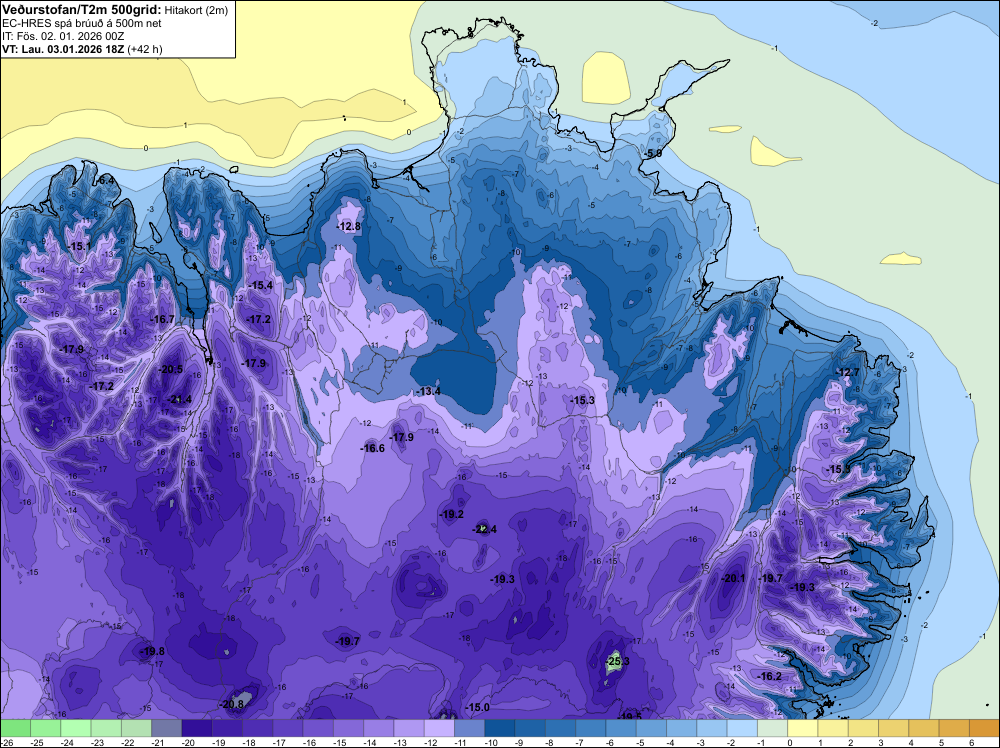Pick the yellow legend swatch between 0 and 1
This screenshot has height=748, width=1000.
803,728
